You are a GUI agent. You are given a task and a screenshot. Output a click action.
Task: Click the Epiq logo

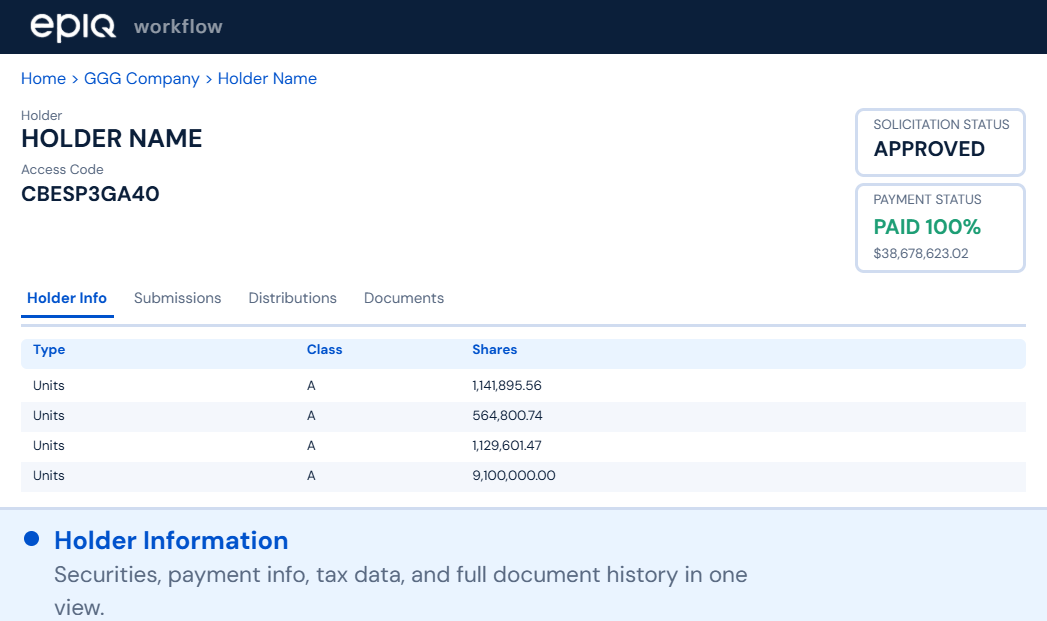pos(73,27)
